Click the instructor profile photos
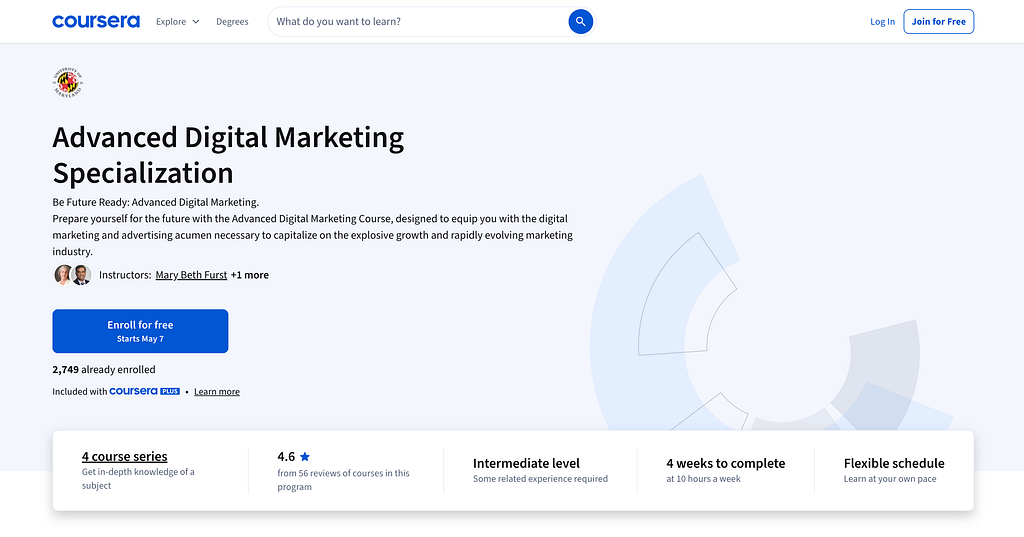Image resolution: width=1024 pixels, height=537 pixels. pos(72,275)
